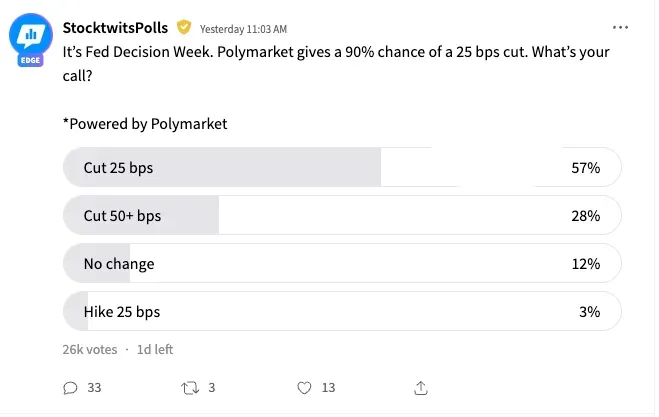Viewport: 659px width, 417px height.
Task: Vote for Cut 25 bps option
Action: pos(342,167)
